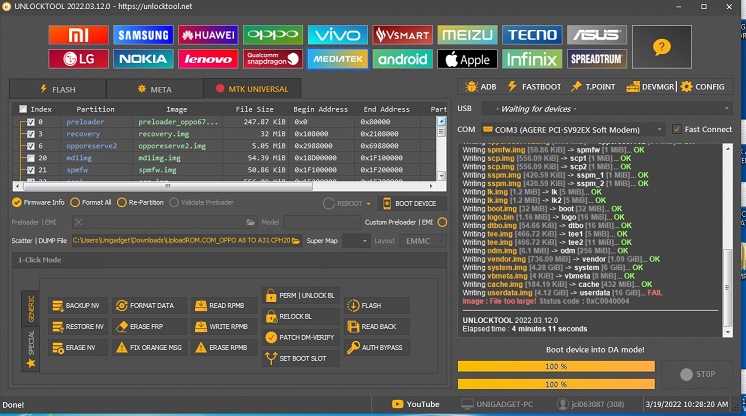Select the Samsung brand icon
This screenshot has height=416, width=746.
tap(143, 35)
